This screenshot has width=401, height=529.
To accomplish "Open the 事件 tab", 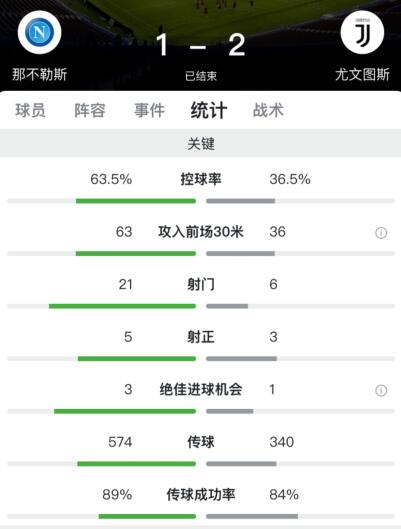I will [149, 110].
